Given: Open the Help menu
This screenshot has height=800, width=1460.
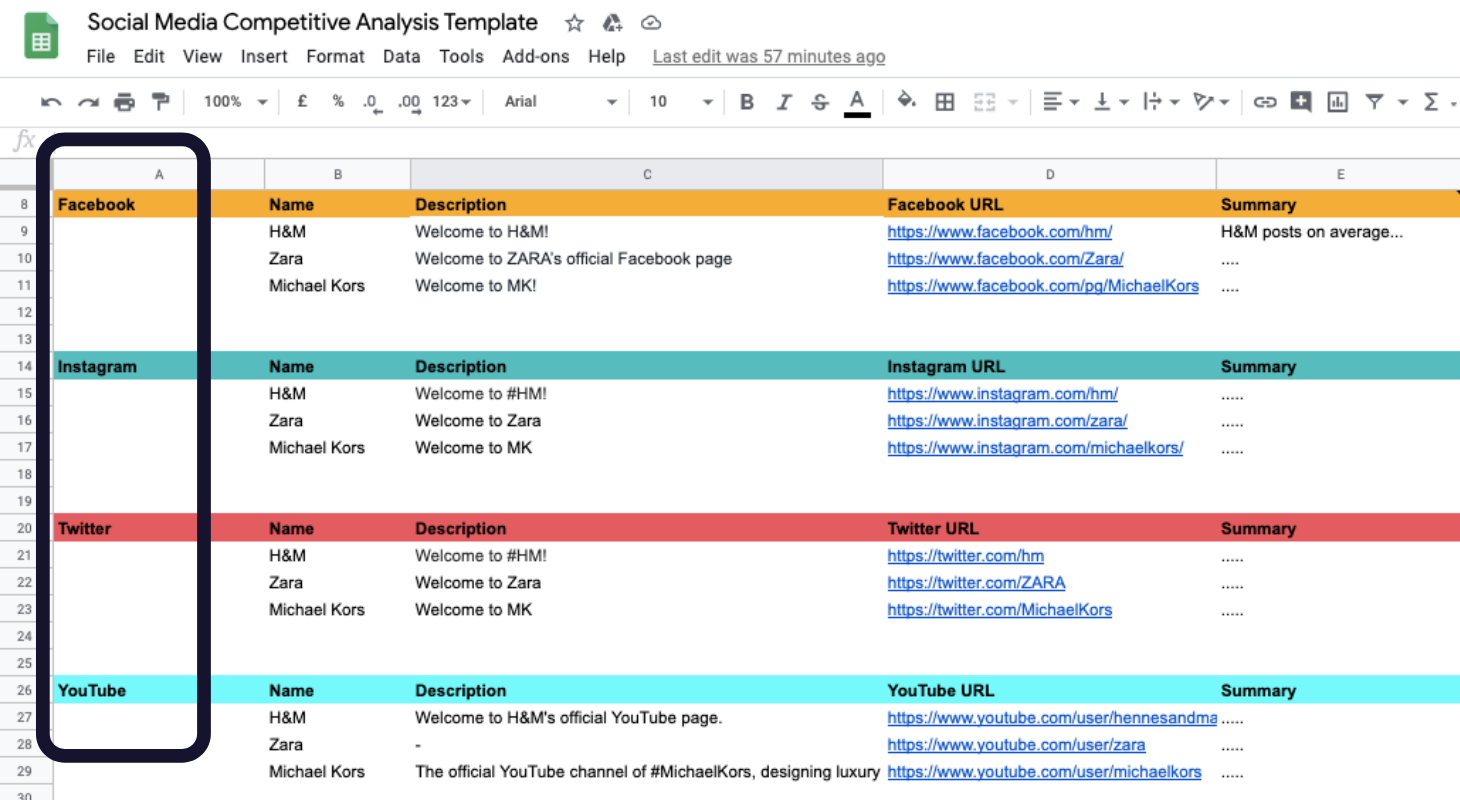Looking at the screenshot, I should coord(607,57).
